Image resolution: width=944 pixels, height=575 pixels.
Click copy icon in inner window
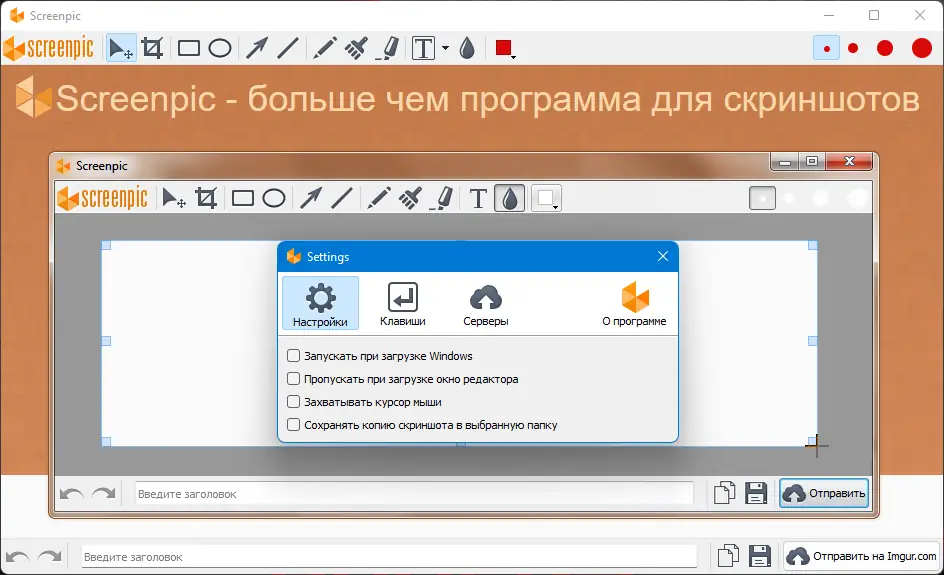coord(725,493)
